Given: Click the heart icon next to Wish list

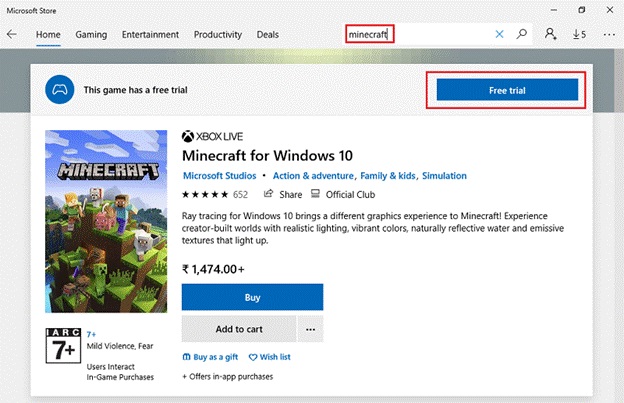Looking at the screenshot, I should click(253, 357).
